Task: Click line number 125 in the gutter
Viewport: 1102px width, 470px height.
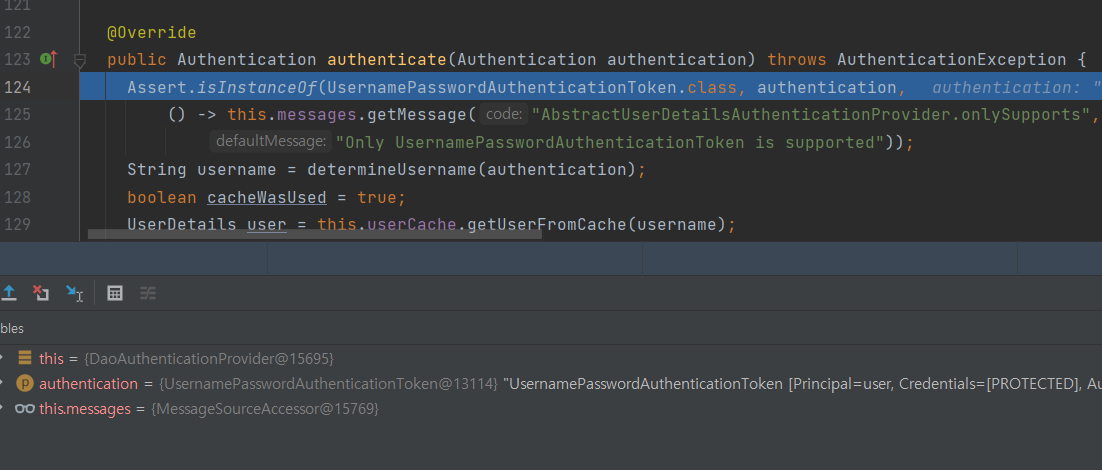Action: tap(18, 115)
